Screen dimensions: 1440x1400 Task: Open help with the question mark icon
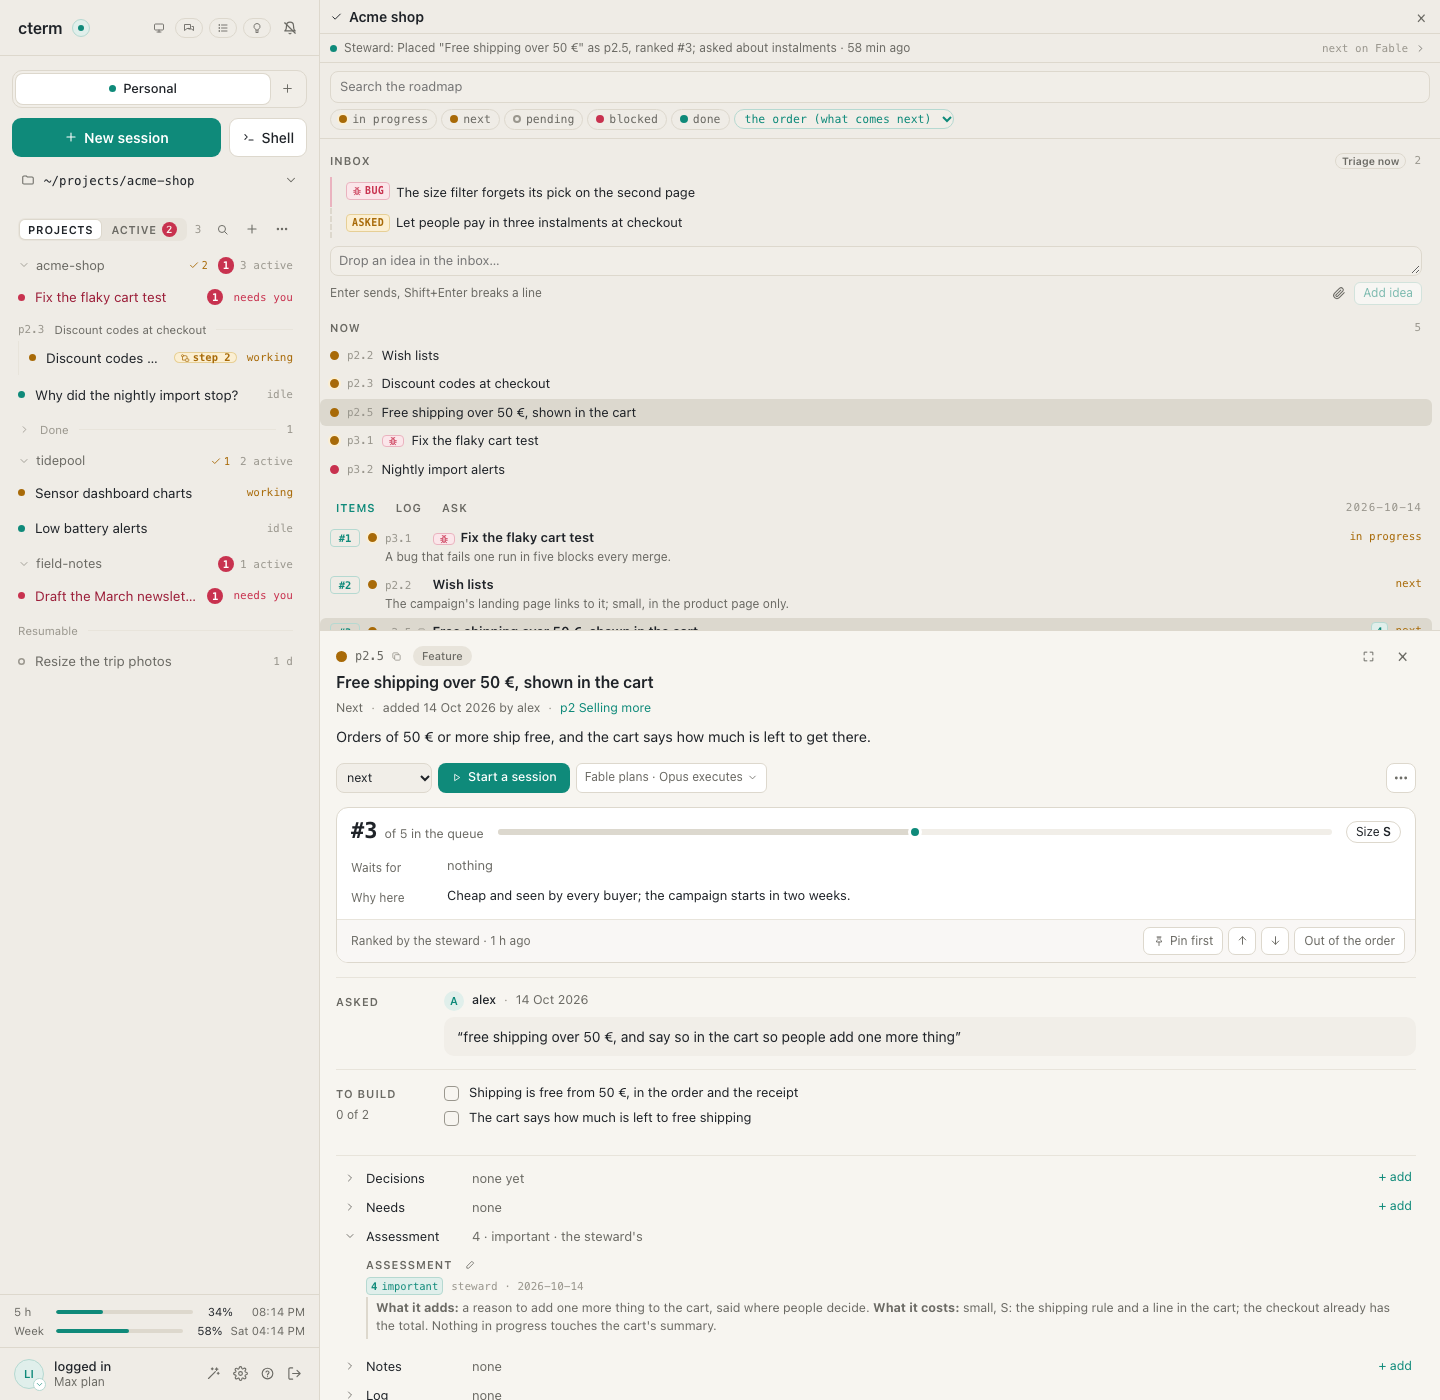click(268, 1374)
